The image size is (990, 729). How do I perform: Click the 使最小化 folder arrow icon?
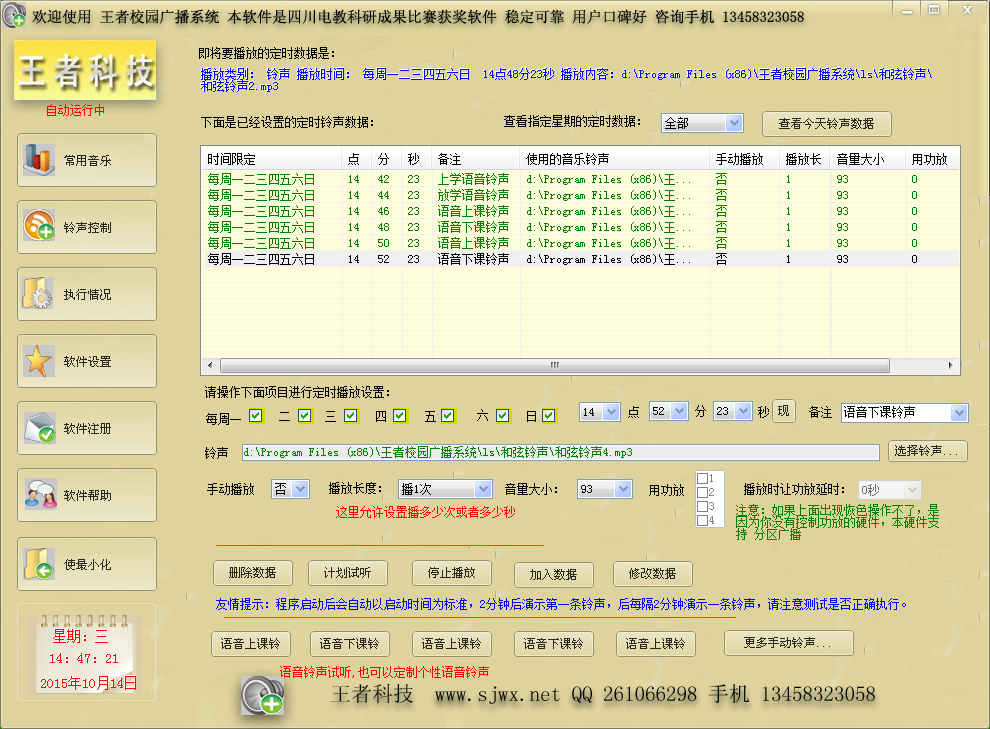(39, 564)
